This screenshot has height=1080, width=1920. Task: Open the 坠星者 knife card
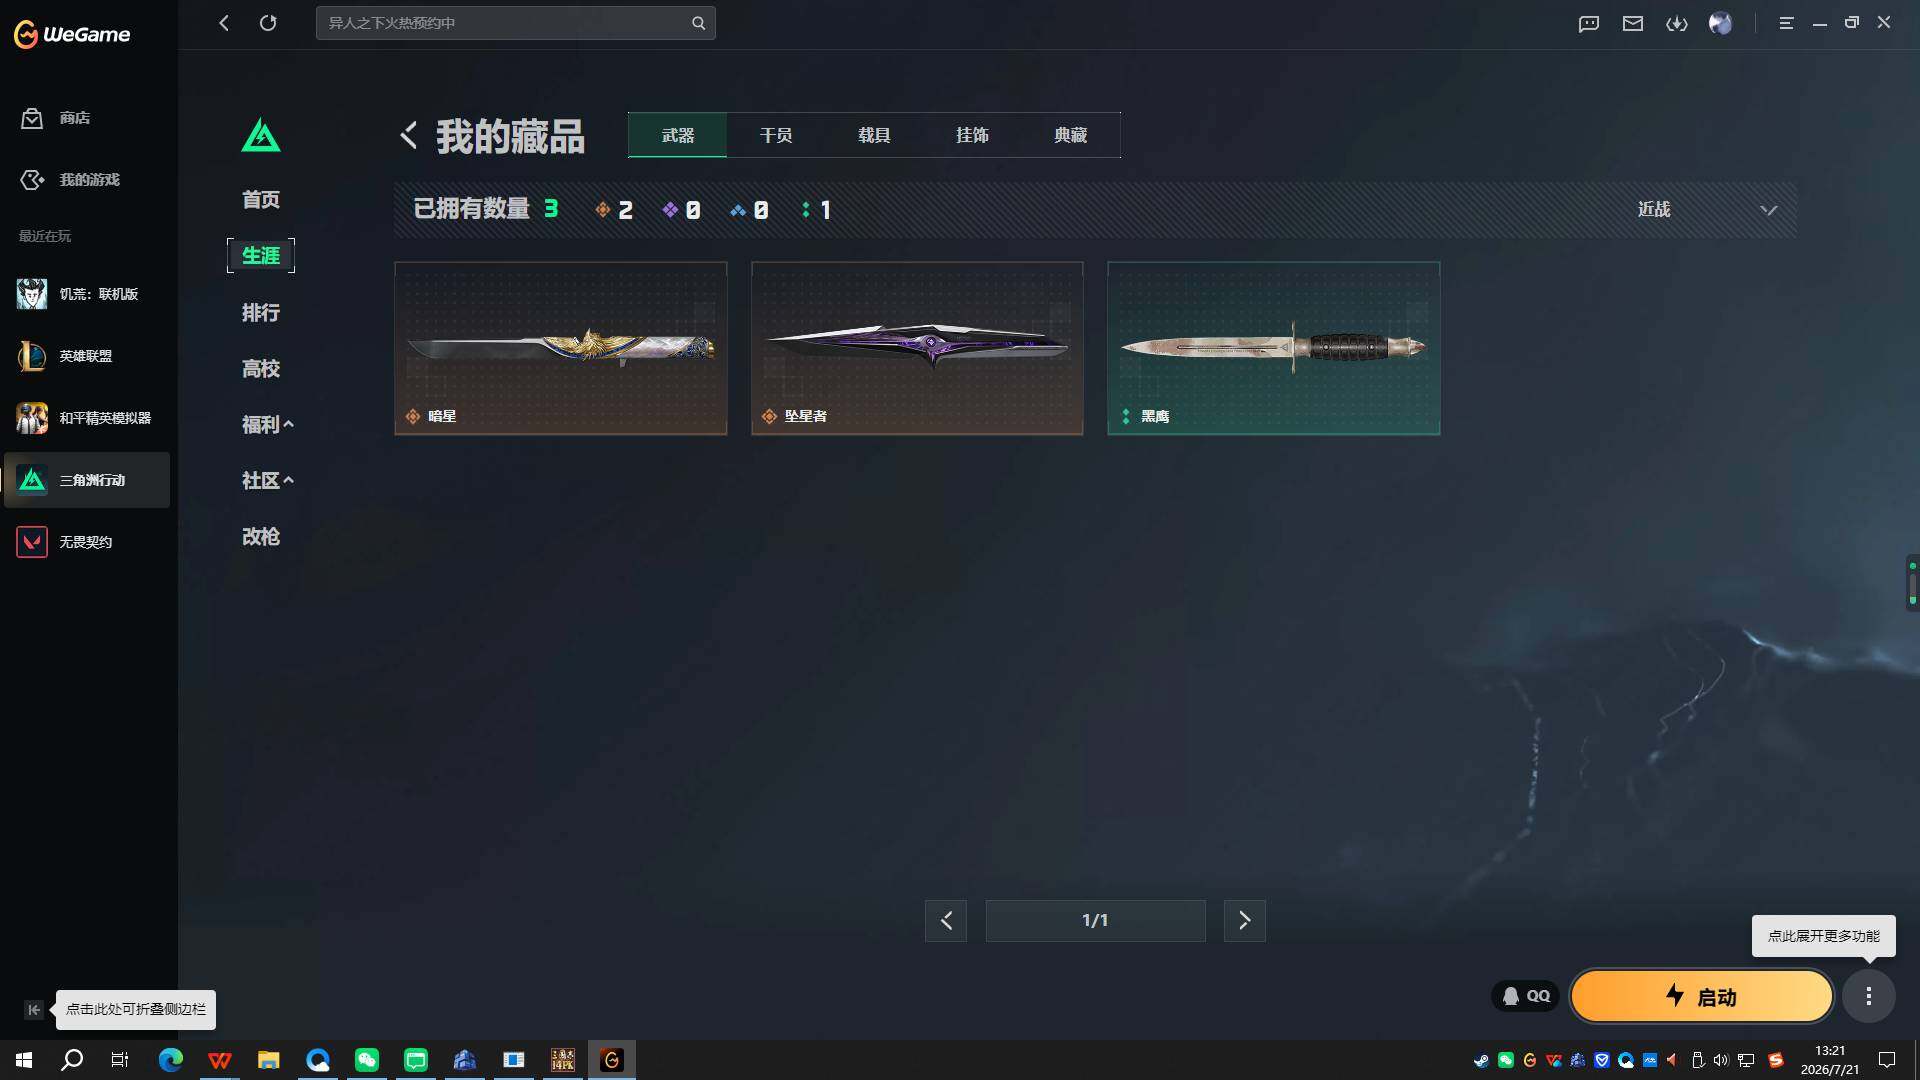coord(917,348)
